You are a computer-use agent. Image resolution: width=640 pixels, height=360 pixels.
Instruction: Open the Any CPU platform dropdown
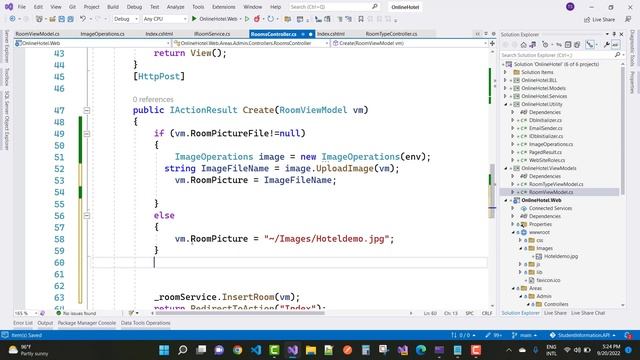[x=164, y=19]
